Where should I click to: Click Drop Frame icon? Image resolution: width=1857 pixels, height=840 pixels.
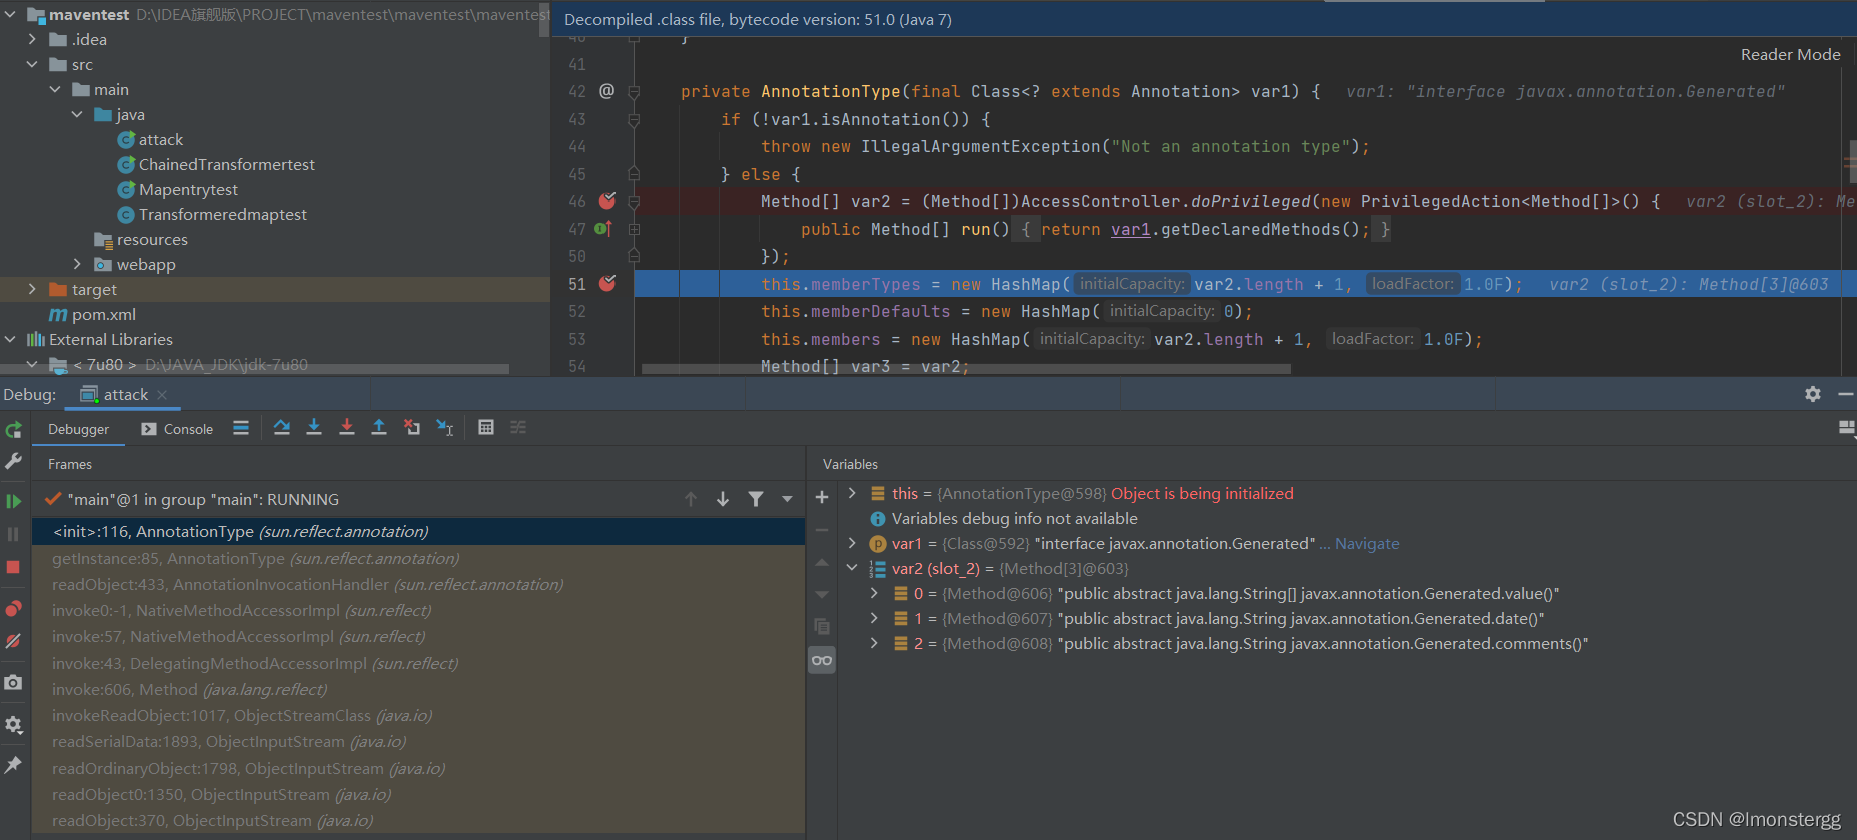412,428
